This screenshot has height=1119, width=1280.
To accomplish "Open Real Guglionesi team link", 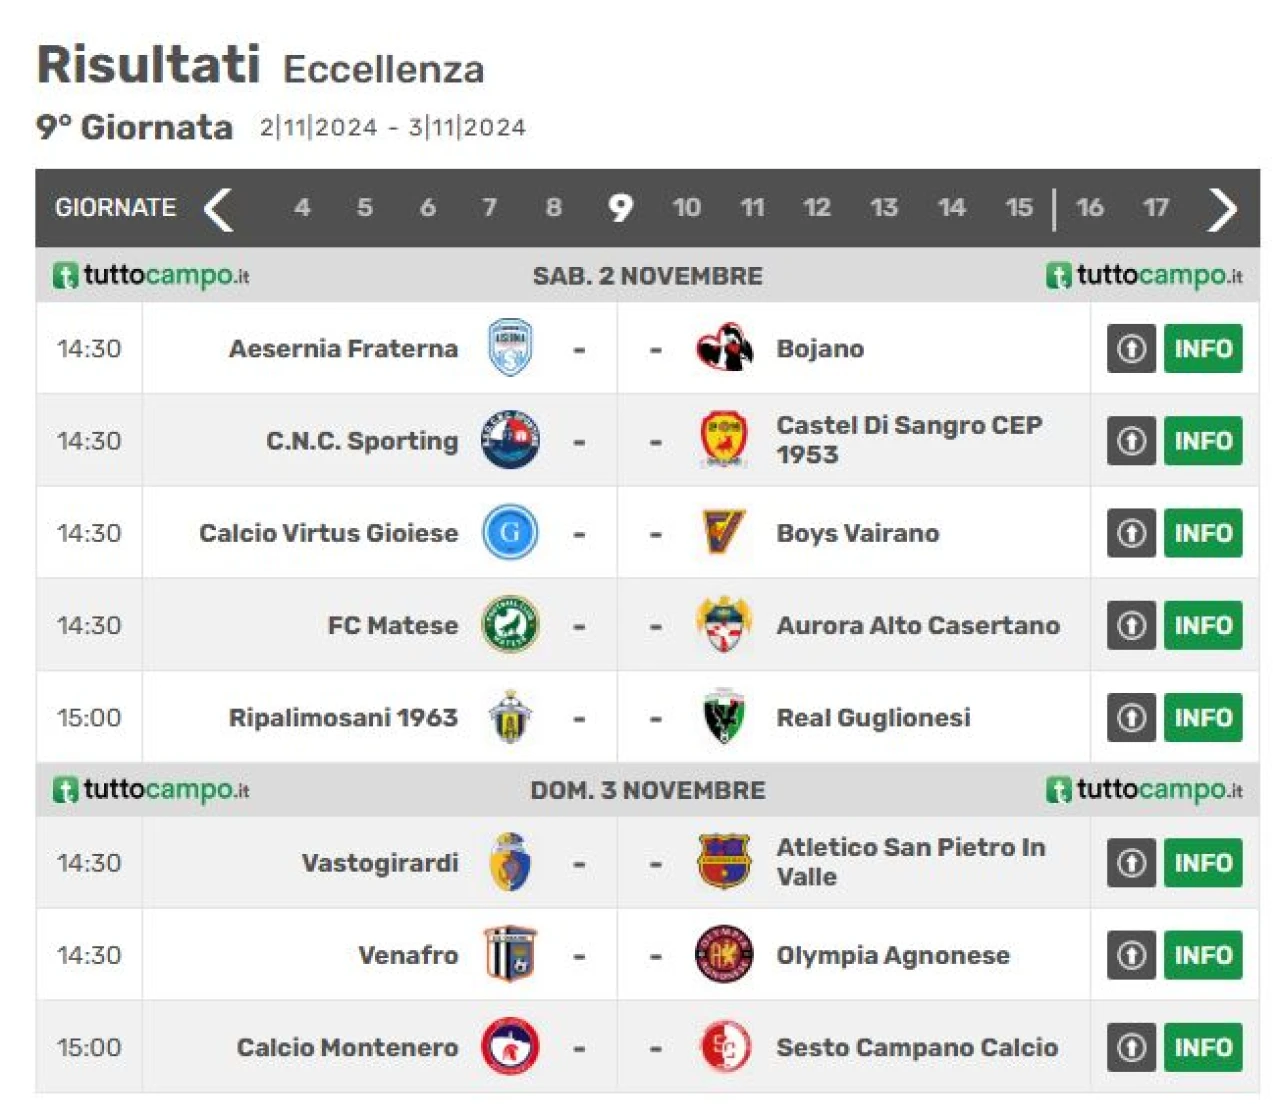I will pos(873,717).
